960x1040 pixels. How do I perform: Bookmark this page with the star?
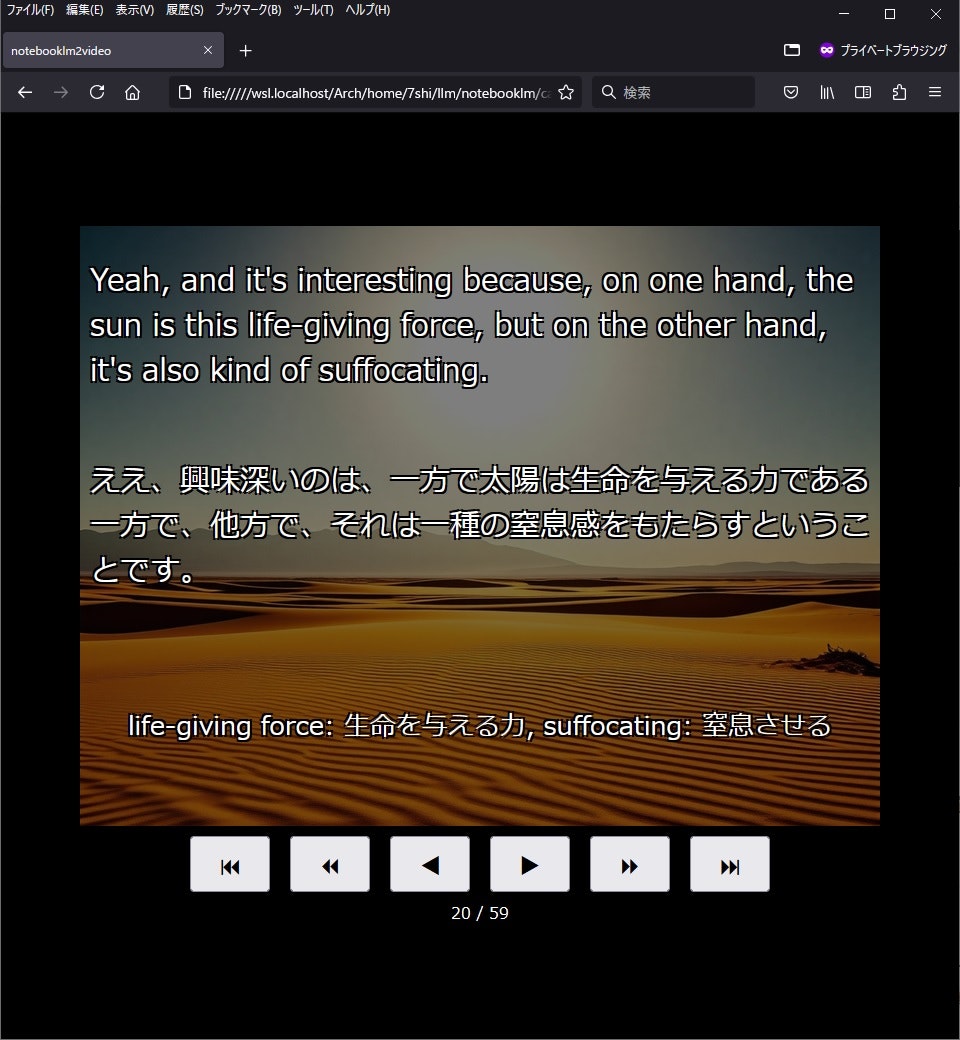coord(566,92)
